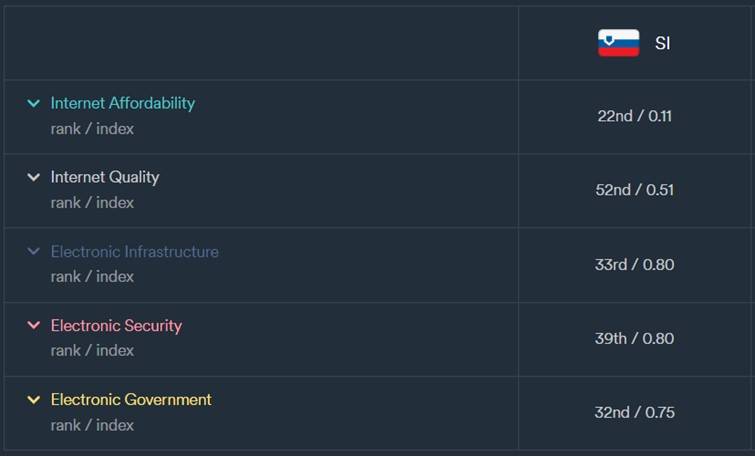Click the SI country code header

tap(662, 44)
